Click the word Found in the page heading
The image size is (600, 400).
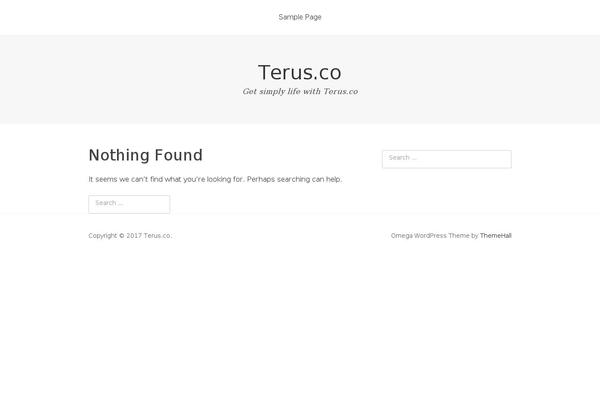(x=179, y=155)
